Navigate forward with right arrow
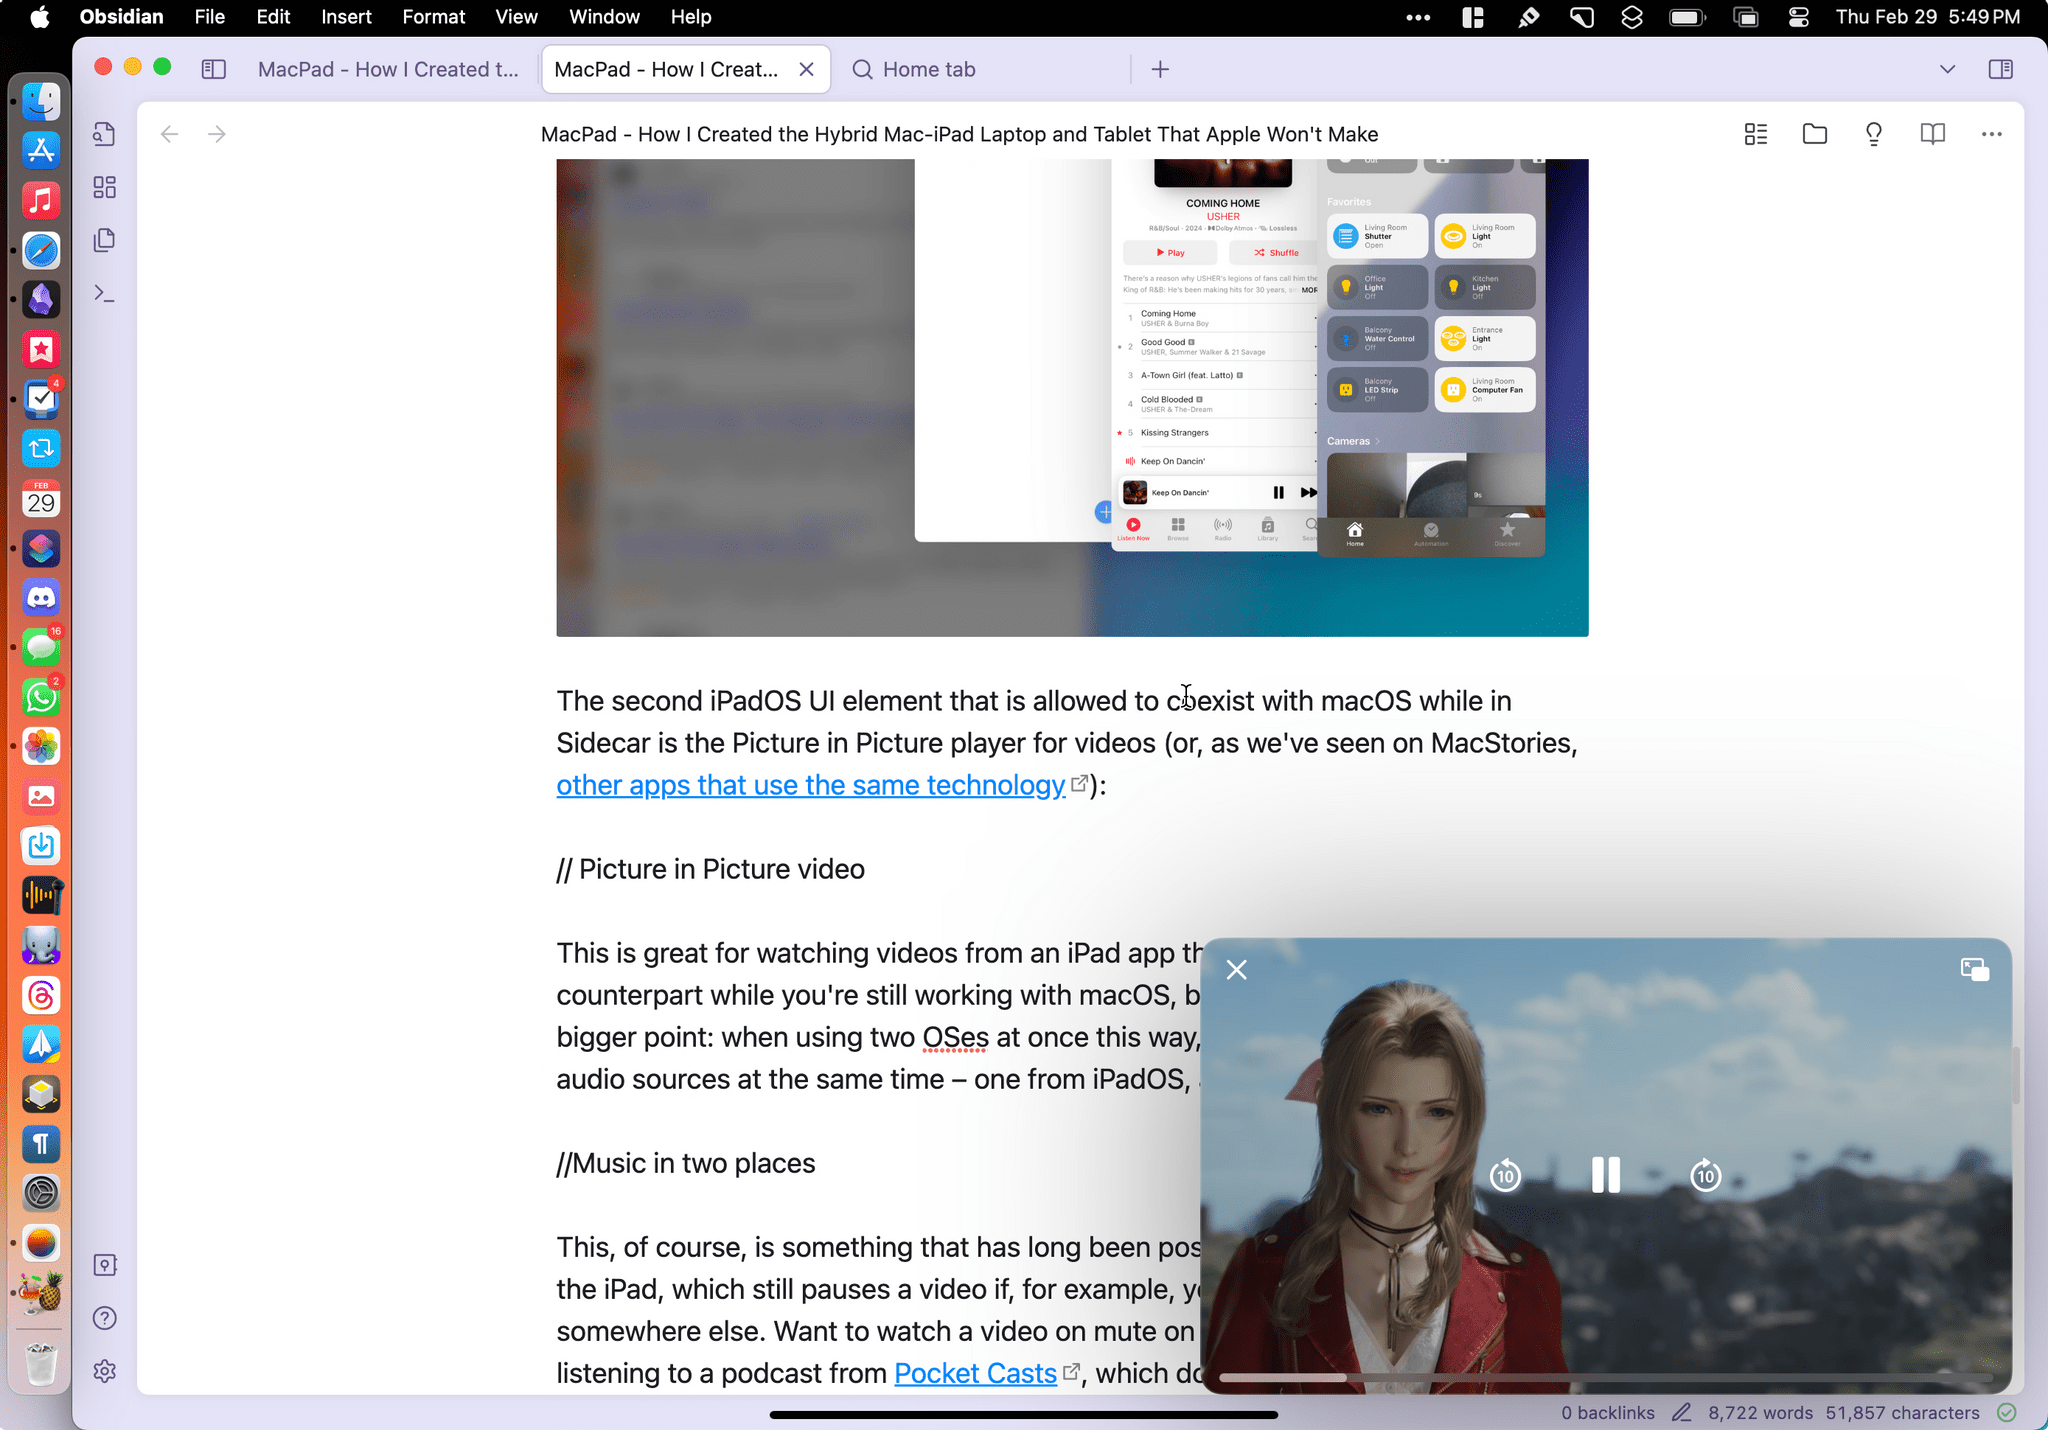This screenshot has width=2048, height=1430. (217, 134)
